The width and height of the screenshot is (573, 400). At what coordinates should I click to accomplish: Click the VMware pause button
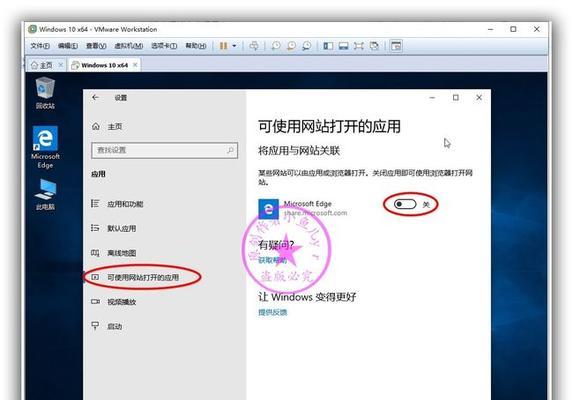pyautogui.click(x=223, y=46)
